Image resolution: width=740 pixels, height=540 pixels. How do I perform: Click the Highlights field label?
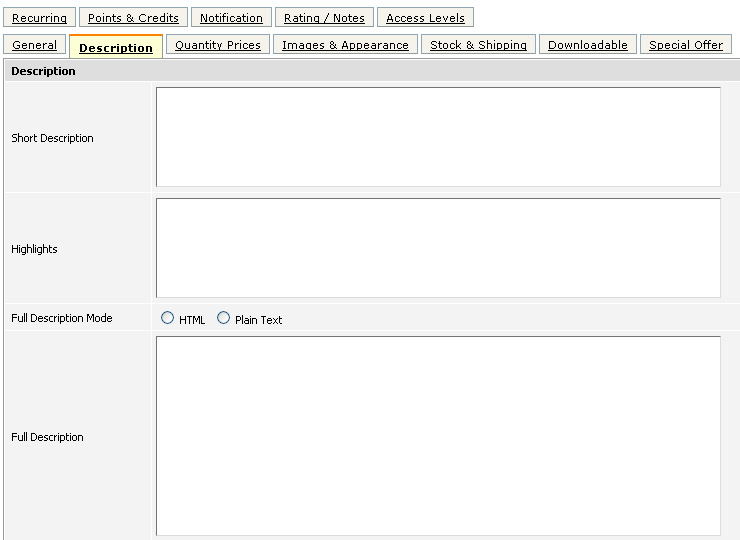tap(34, 249)
